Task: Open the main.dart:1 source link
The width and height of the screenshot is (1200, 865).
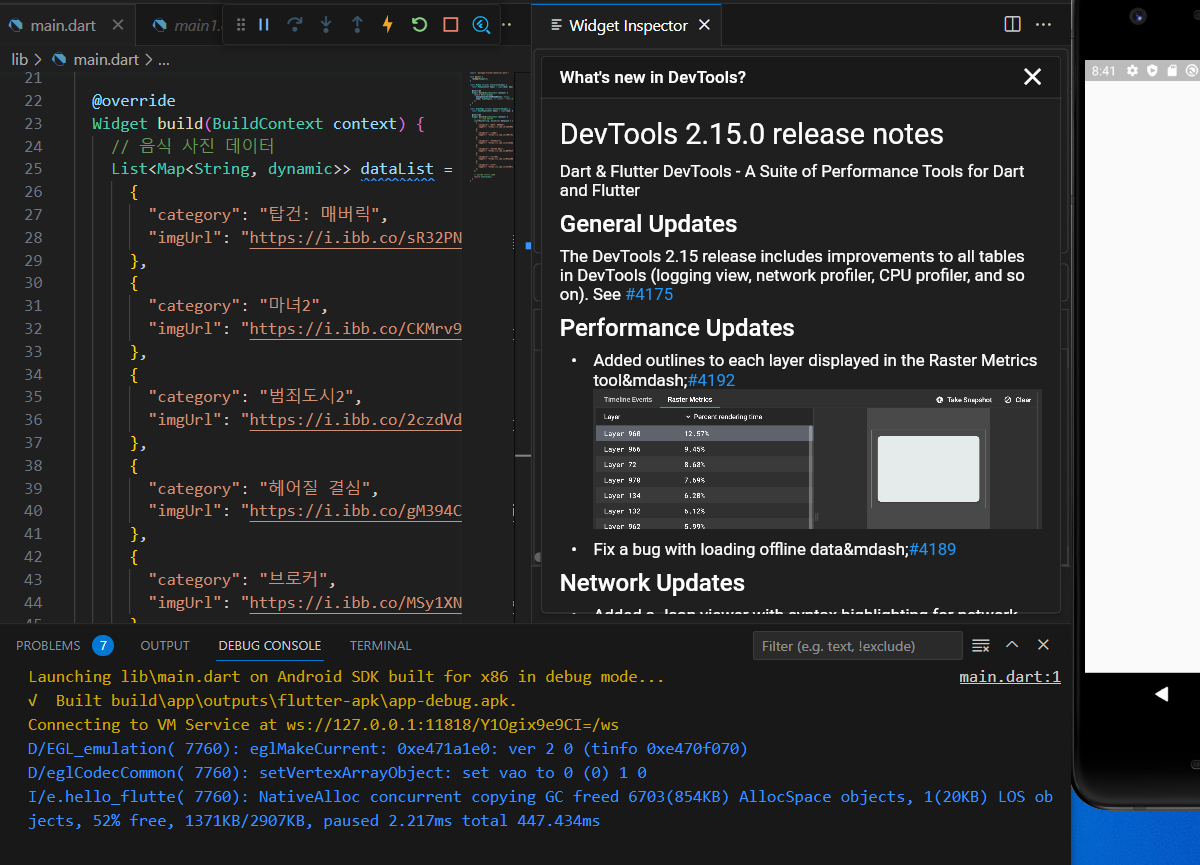Action: (x=1010, y=677)
